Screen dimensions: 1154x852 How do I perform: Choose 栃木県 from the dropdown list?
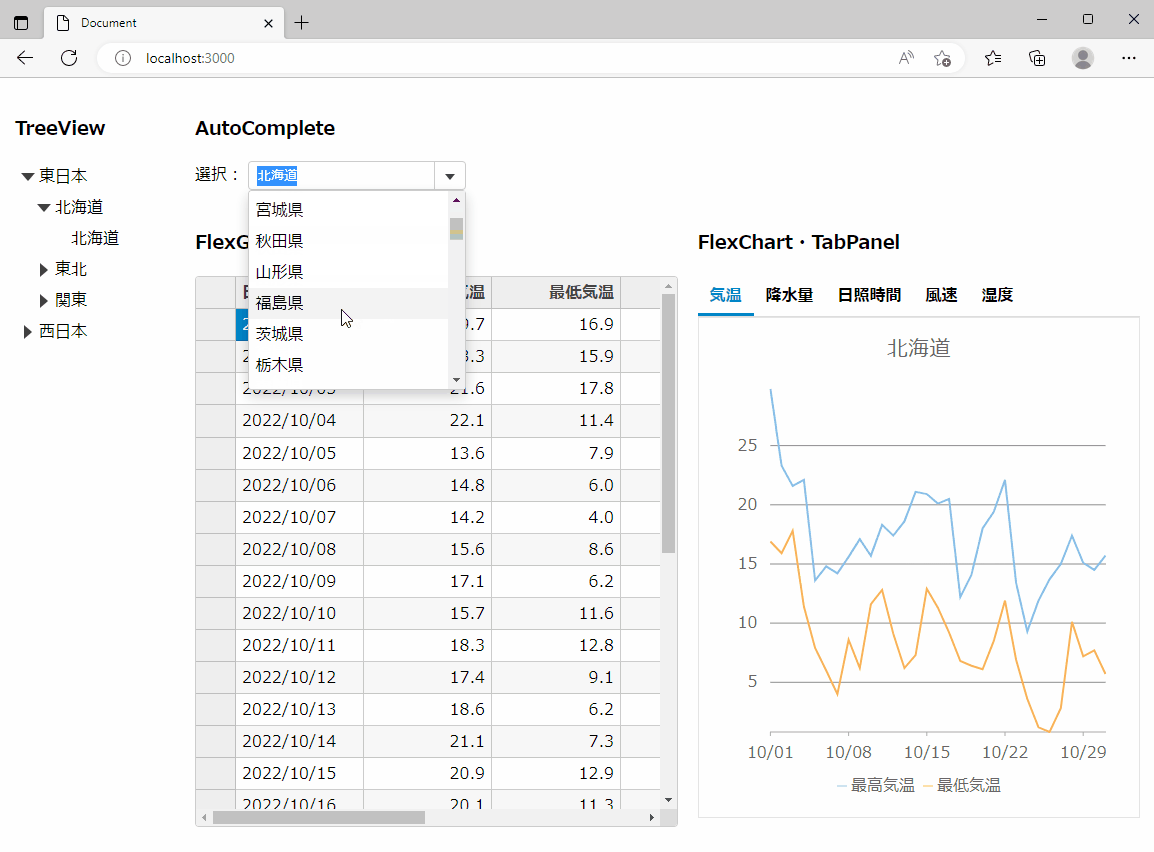pyautogui.click(x=349, y=364)
